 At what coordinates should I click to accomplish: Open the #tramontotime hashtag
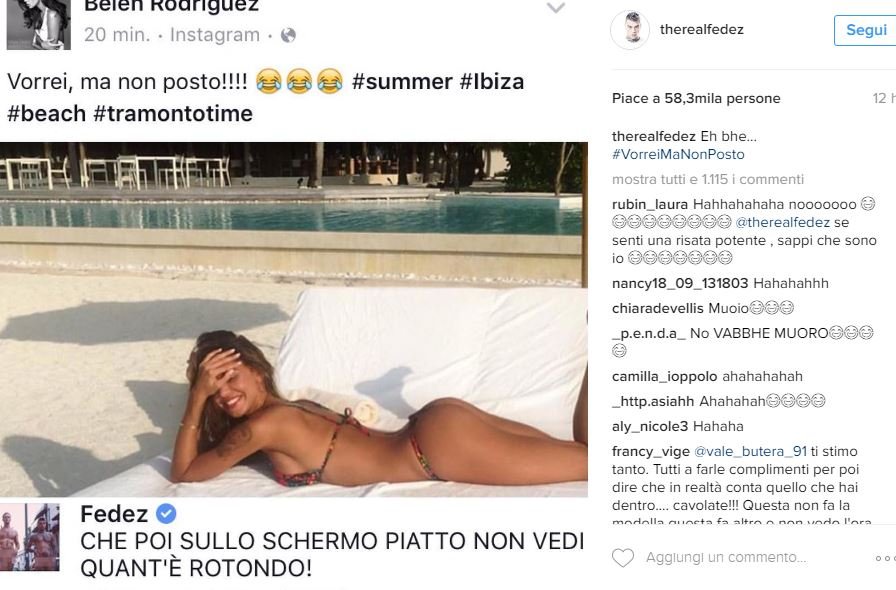(173, 113)
